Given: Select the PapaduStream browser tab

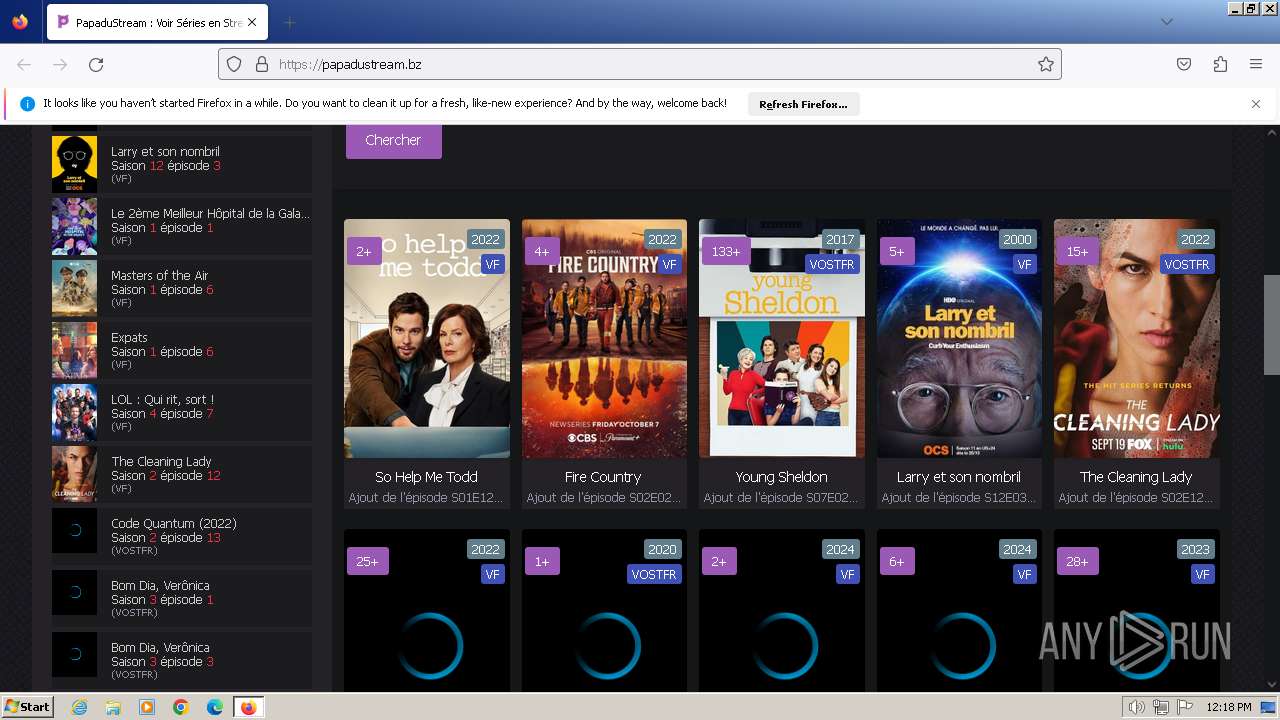Looking at the screenshot, I should tap(156, 22).
